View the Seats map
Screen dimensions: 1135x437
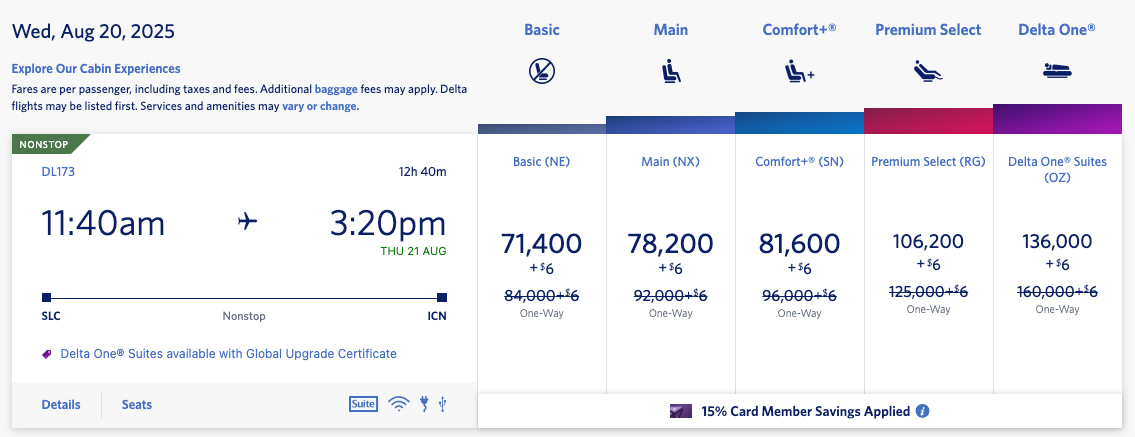137,404
